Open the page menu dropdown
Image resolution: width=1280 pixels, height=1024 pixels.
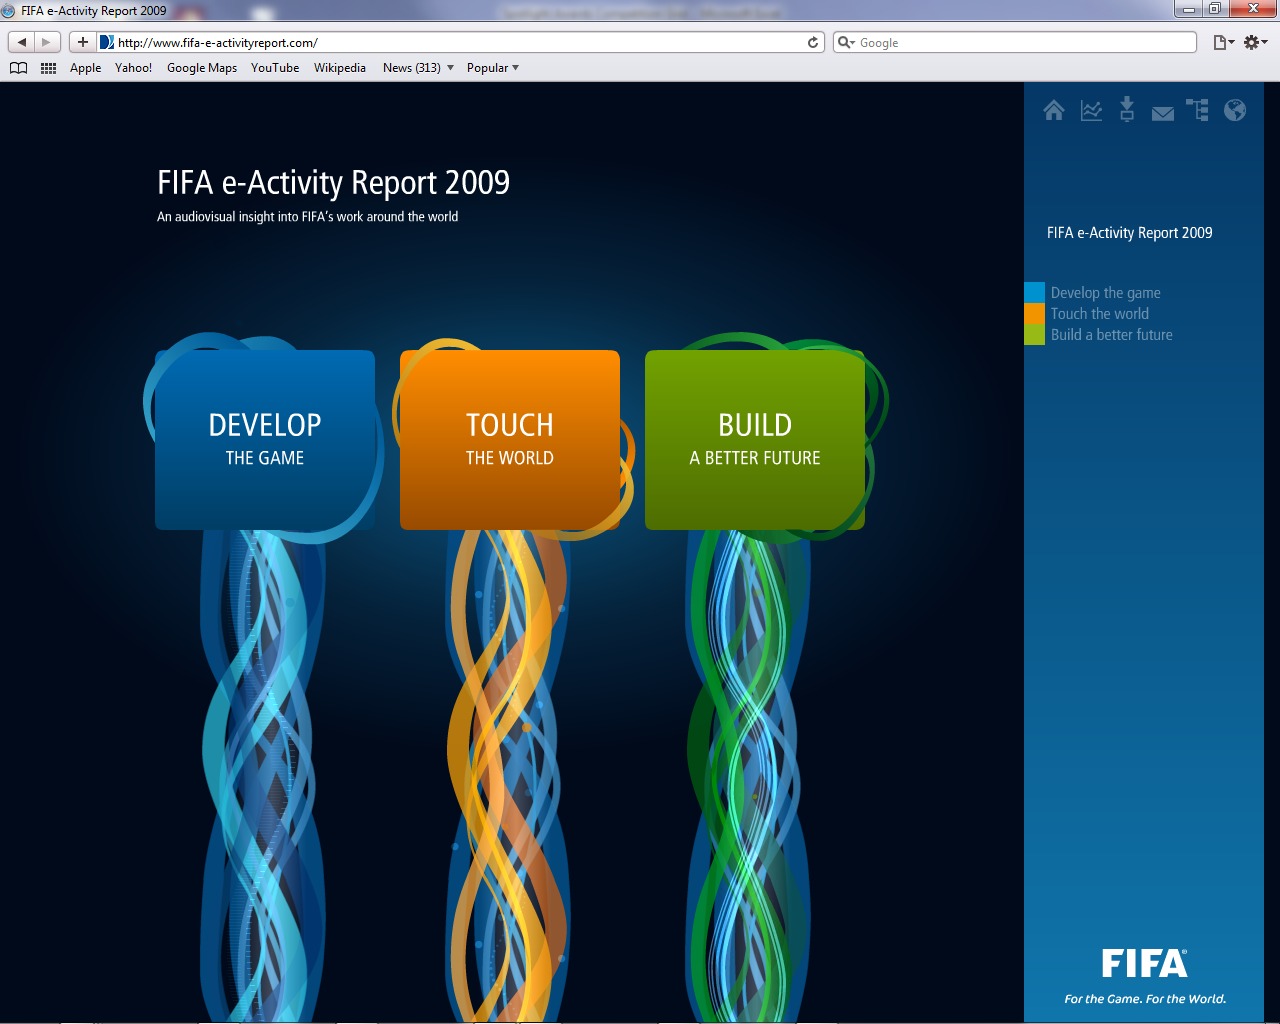1223,42
